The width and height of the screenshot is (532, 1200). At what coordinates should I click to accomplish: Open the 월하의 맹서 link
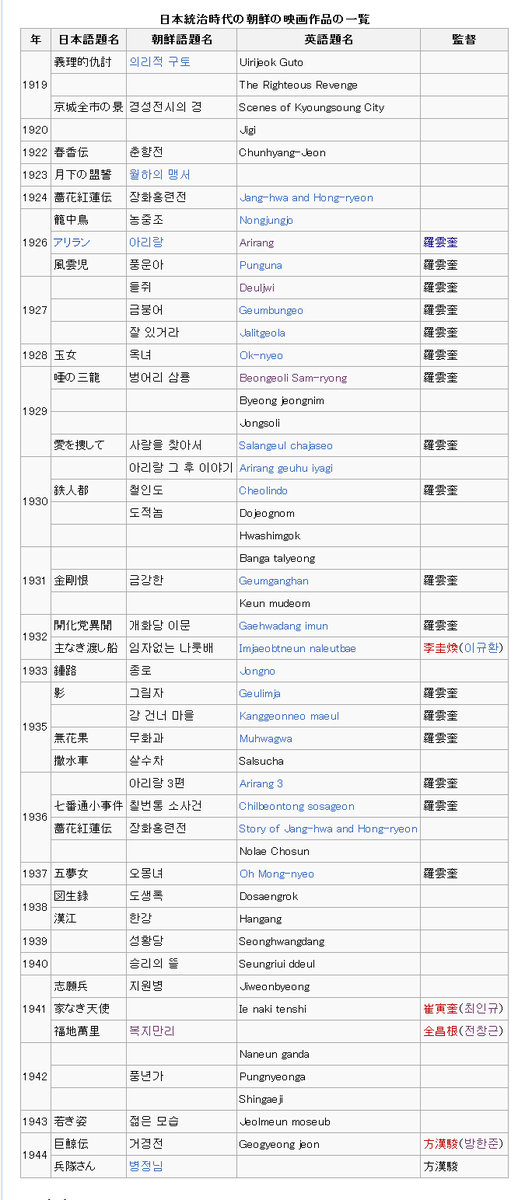[160, 175]
